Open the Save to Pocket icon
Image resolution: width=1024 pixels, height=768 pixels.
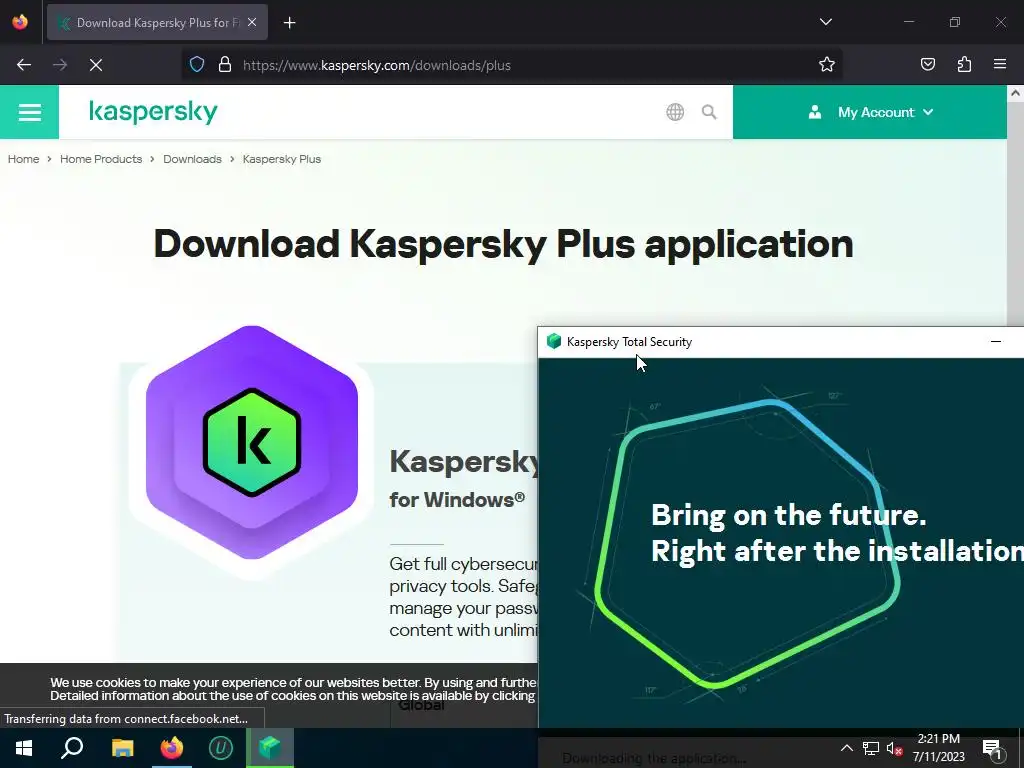(x=928, y=65)
